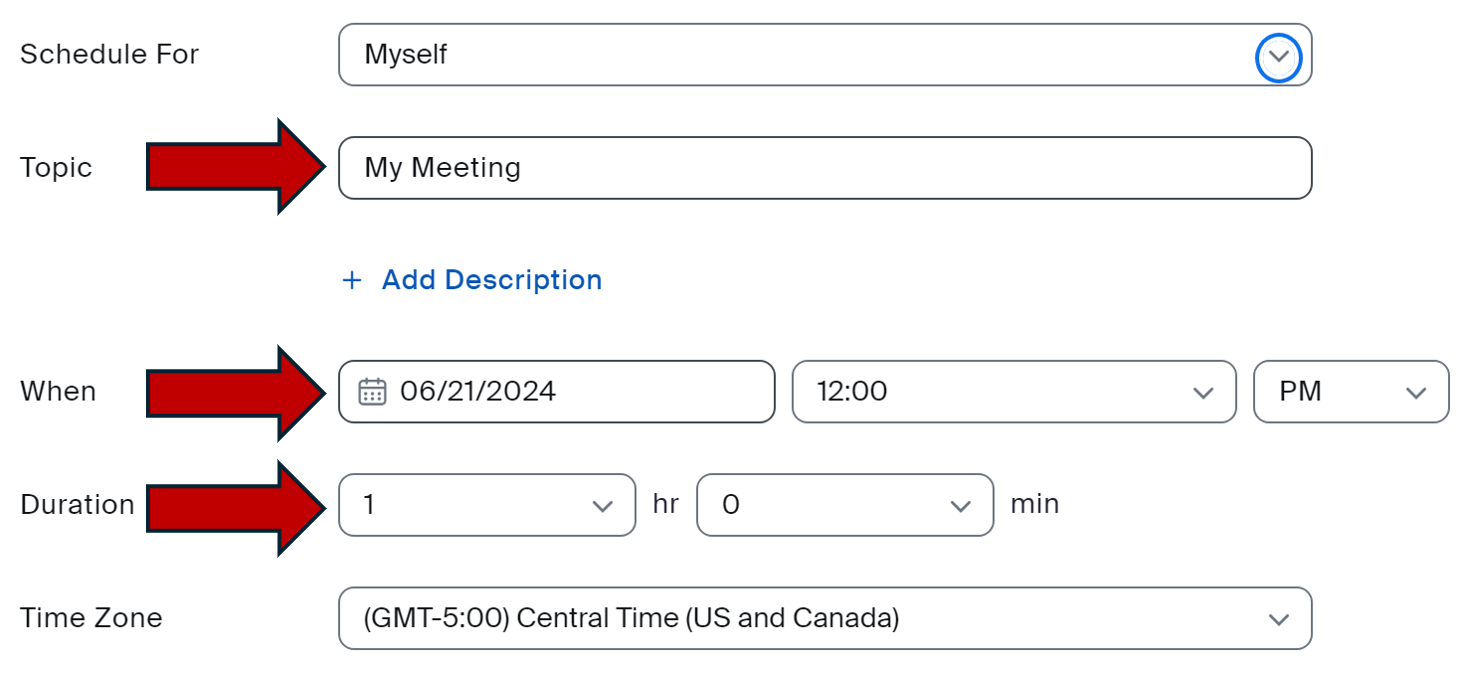1467x682 pixels.
Task: Open the 12:00 start time dropdown
Action: point(1013,392)
